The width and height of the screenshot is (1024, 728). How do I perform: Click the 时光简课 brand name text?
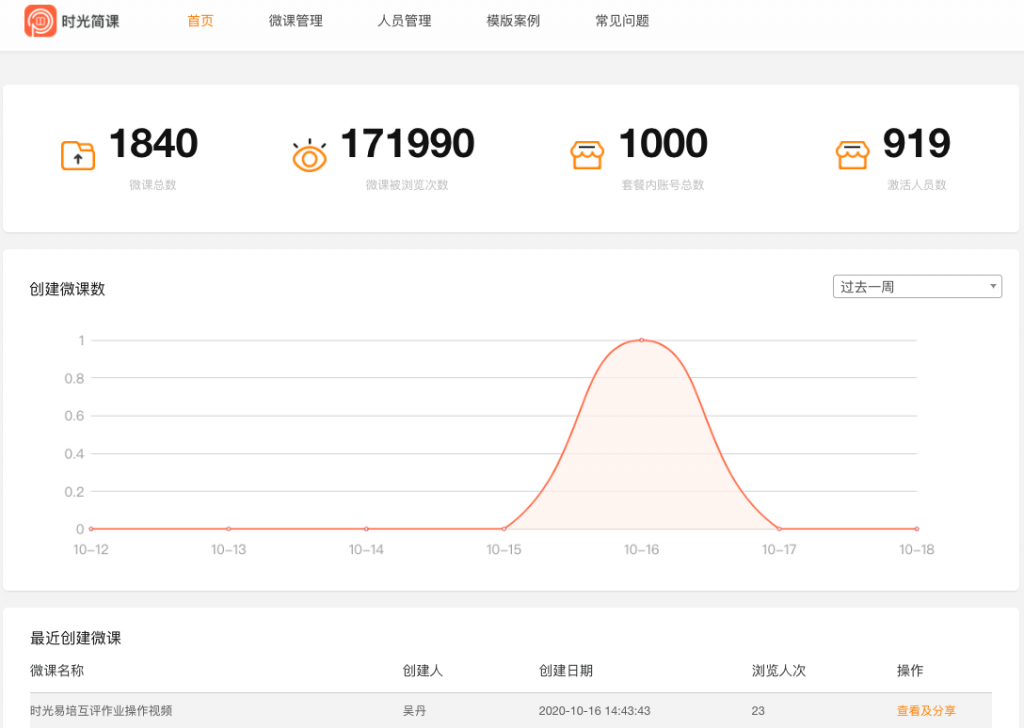click(90, 21)
